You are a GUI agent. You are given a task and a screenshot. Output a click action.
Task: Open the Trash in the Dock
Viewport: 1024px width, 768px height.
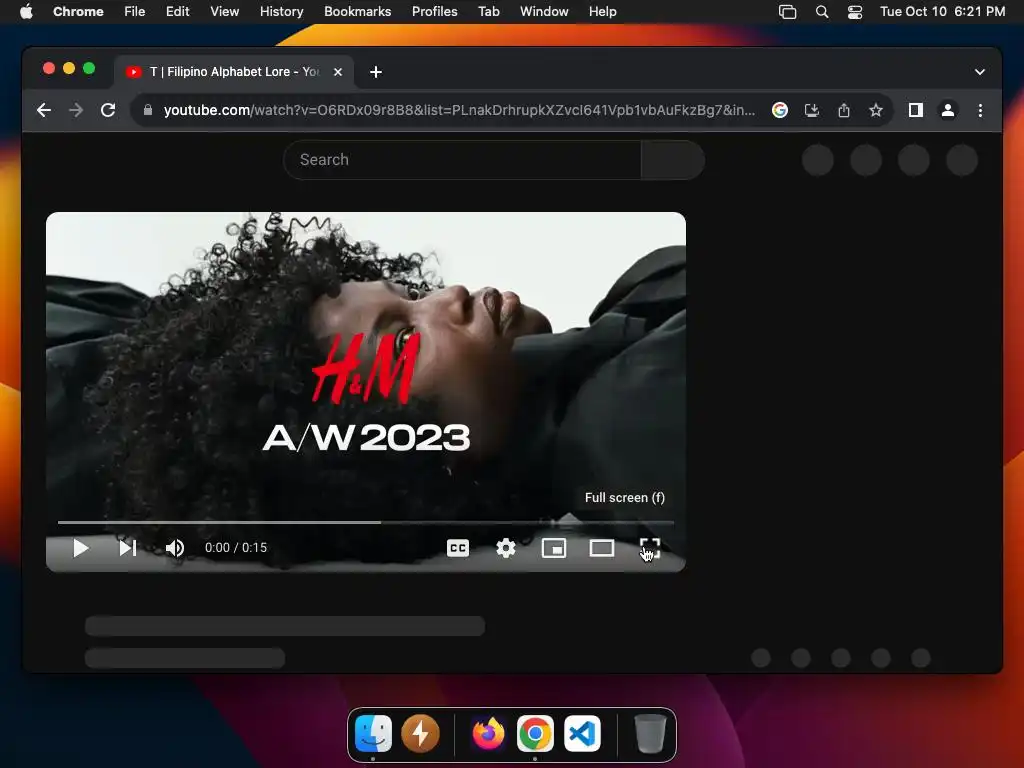650,733
